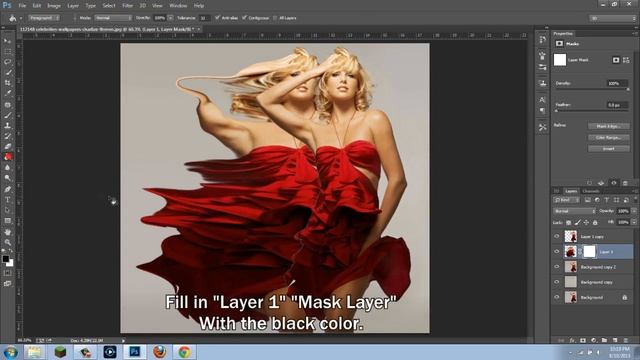Open the Mode dropdown in options bar
The width and height of the screenshot is (640, 360).
pos(113,18)
